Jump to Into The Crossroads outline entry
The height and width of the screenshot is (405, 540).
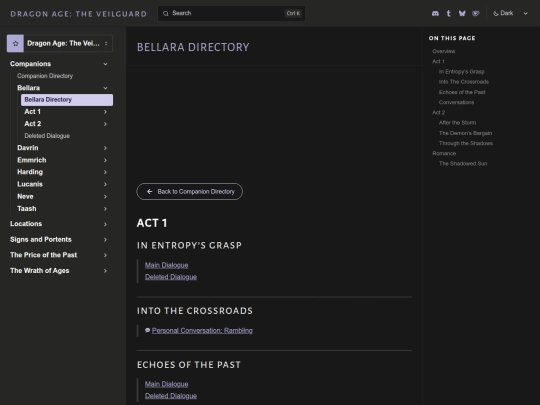tap(464, 82)
